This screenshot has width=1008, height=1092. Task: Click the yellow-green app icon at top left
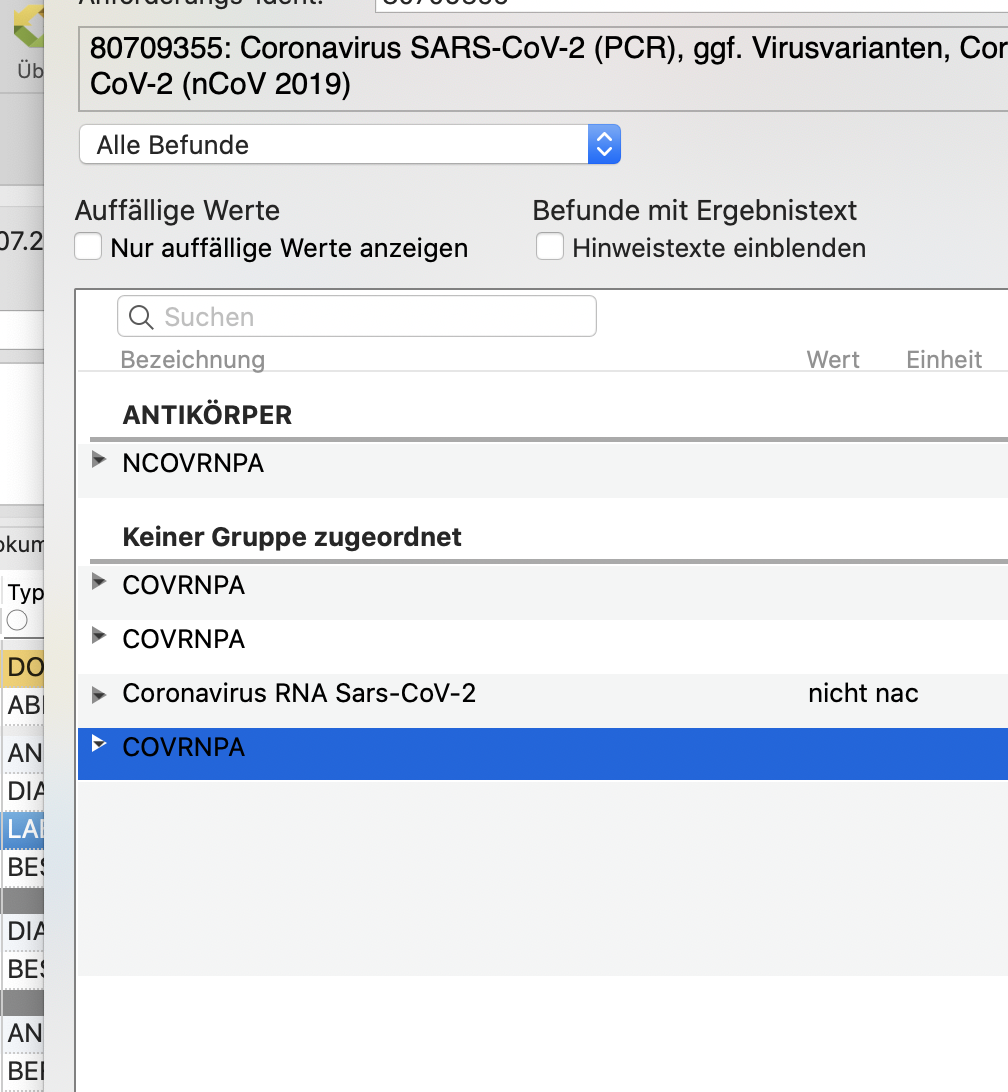(x=28, y=25)
